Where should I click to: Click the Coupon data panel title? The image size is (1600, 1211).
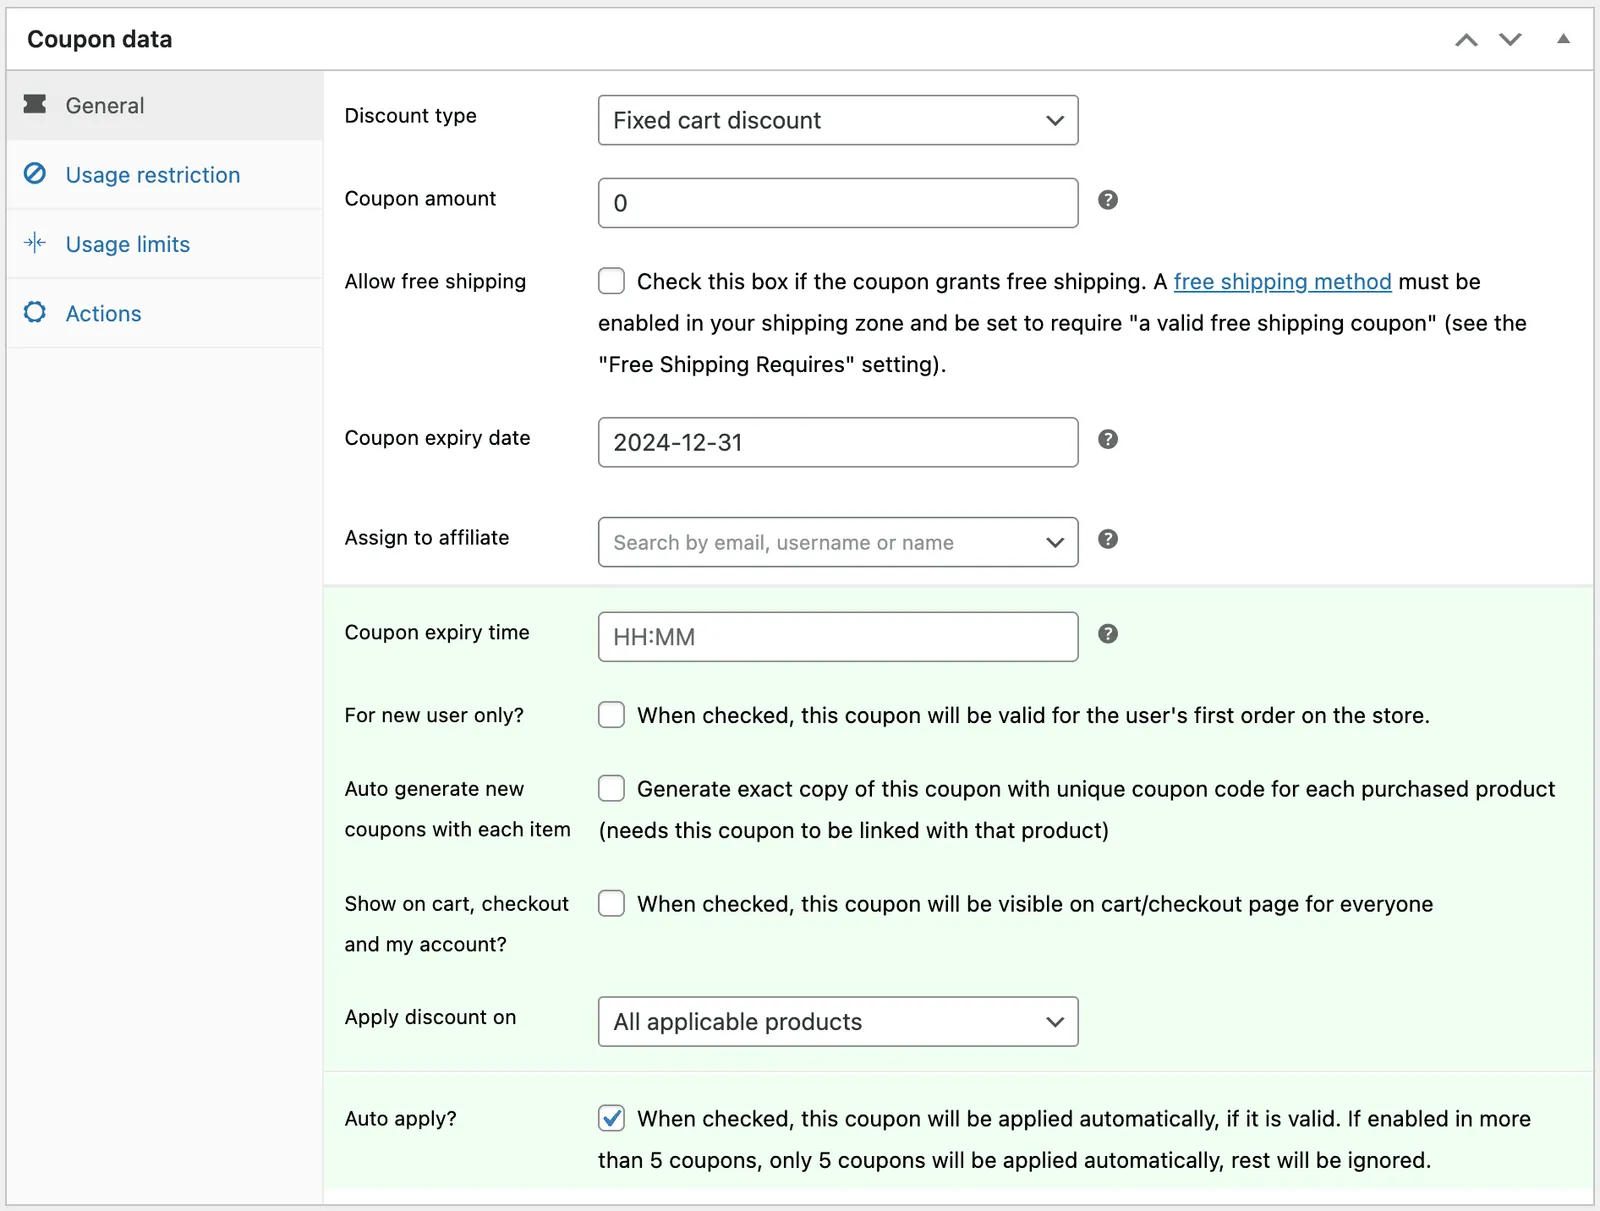coord(100,39)
